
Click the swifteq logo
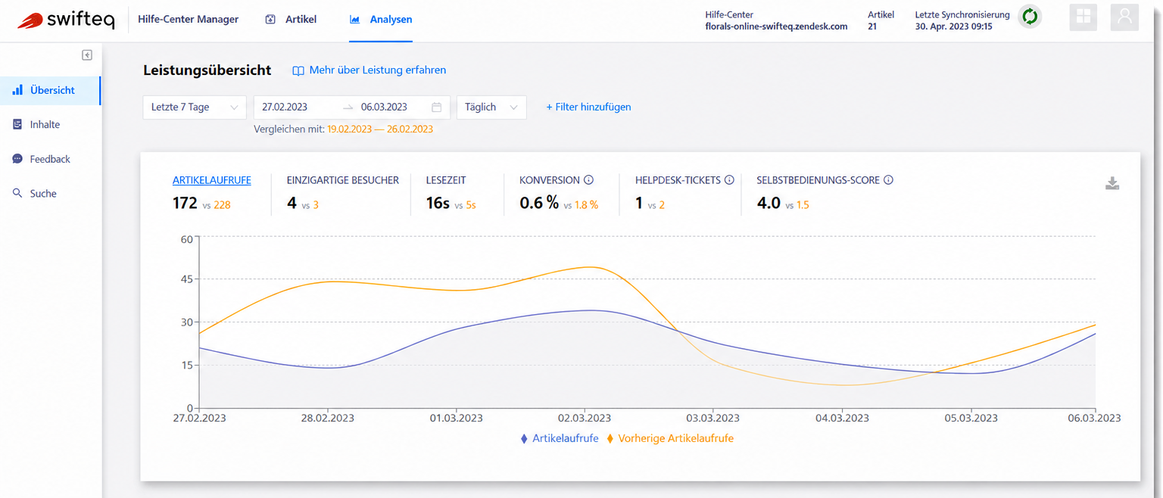(66, 19)
